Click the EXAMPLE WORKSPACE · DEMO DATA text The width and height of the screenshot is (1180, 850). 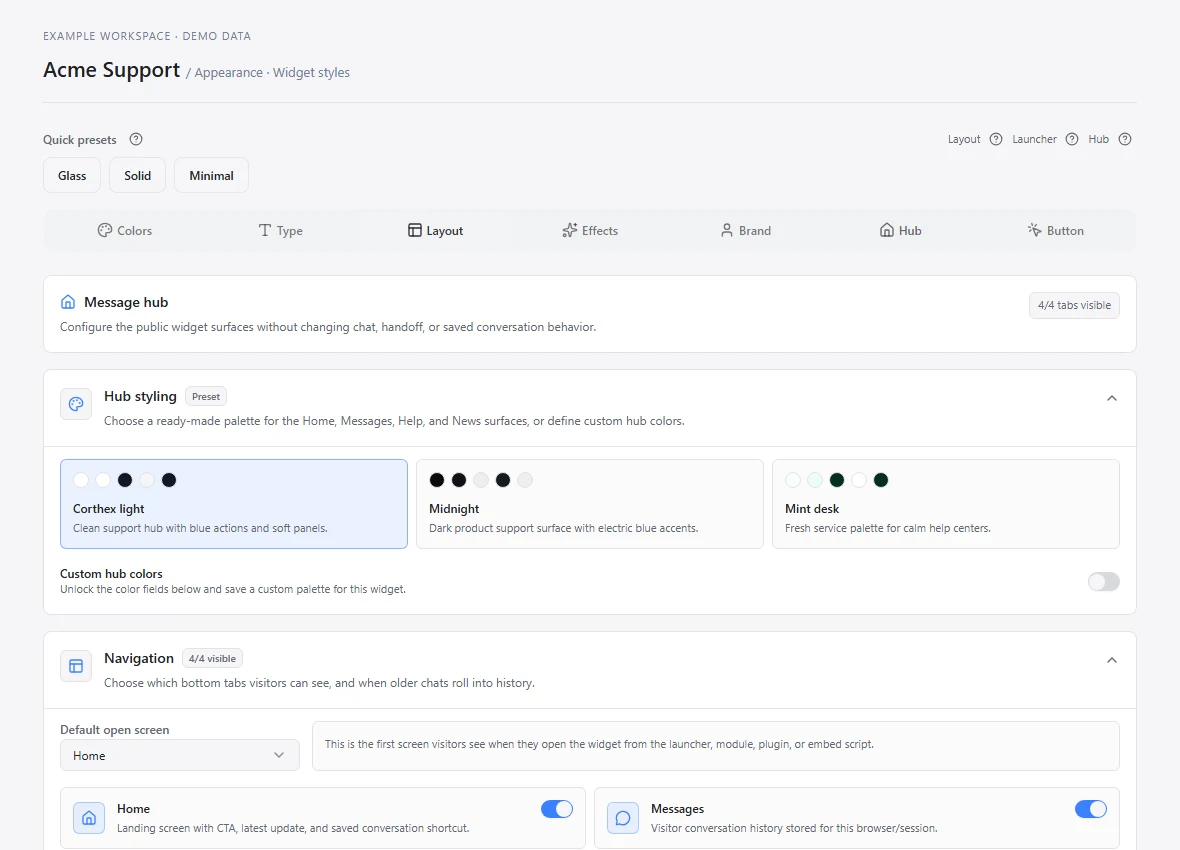pyautogui.click(x=147, y=36)
